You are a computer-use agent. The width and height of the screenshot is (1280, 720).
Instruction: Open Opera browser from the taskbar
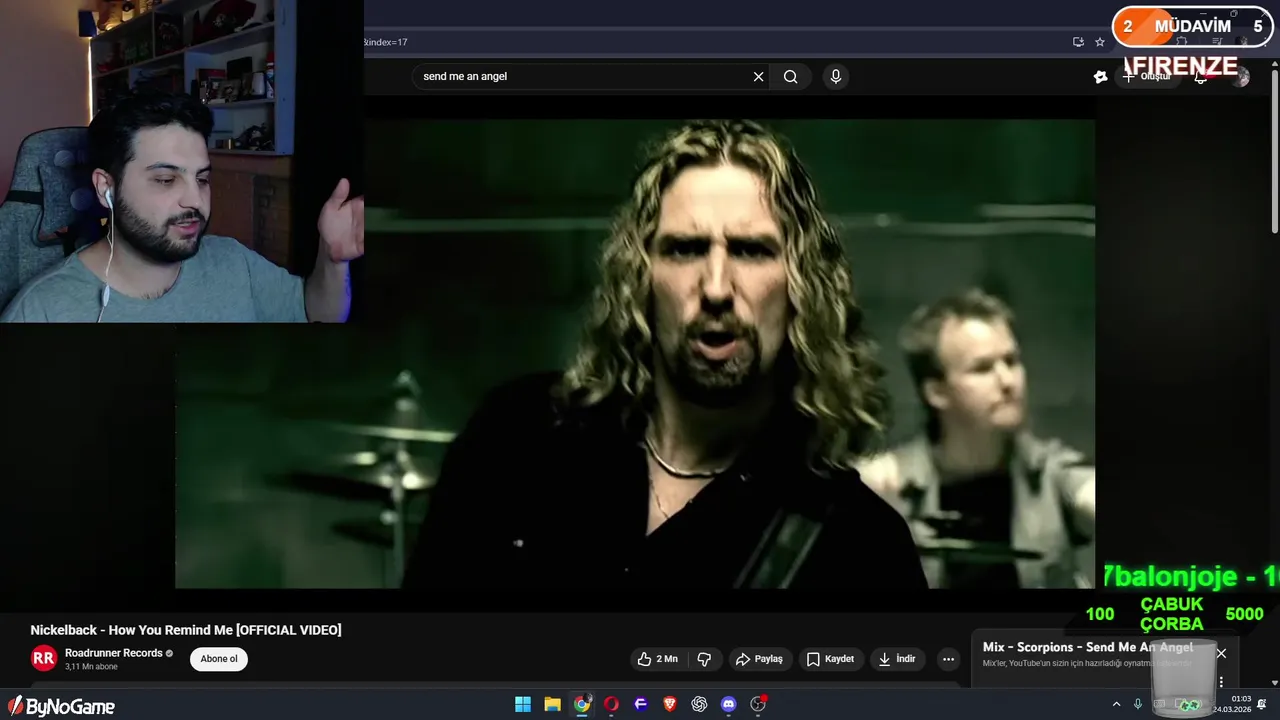point(611,704)
